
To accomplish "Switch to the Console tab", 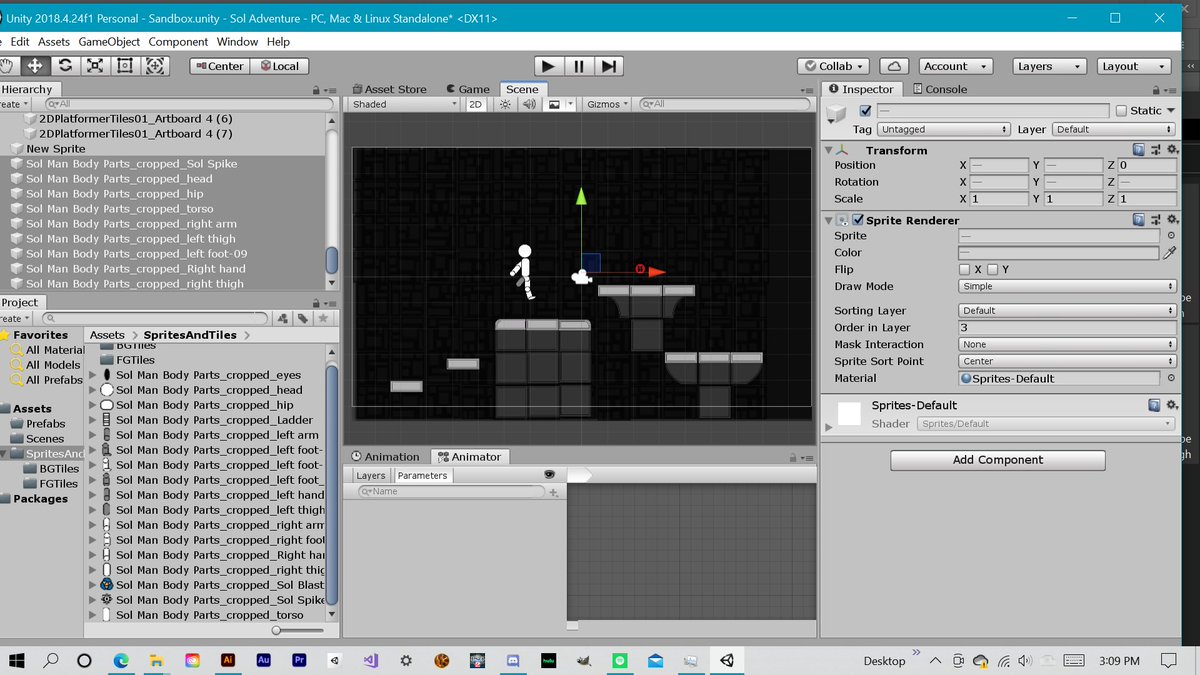I will point(939,89).
